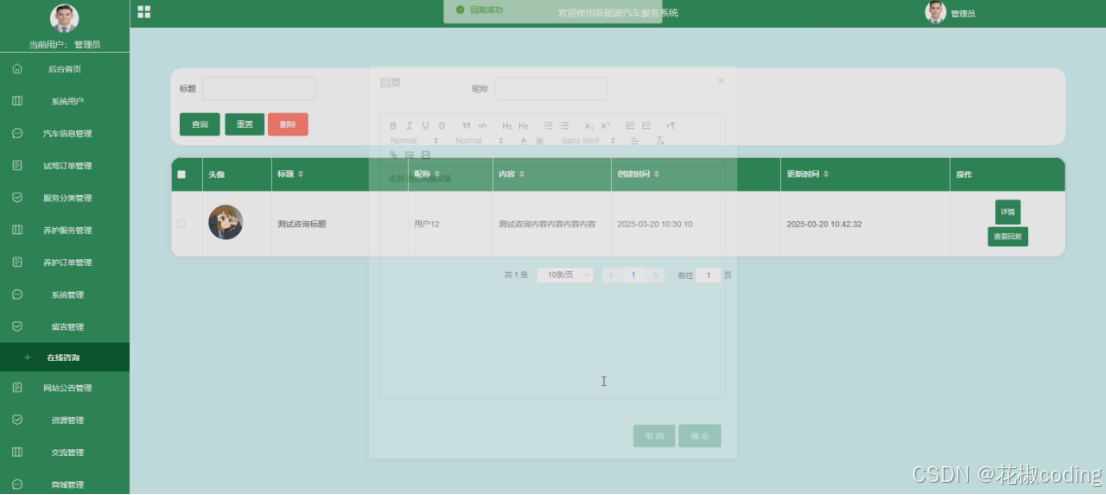The height and width of the screenshot is (495, 1106).
Task: Click the text color icon in reply editor
Action: (523, 140)
